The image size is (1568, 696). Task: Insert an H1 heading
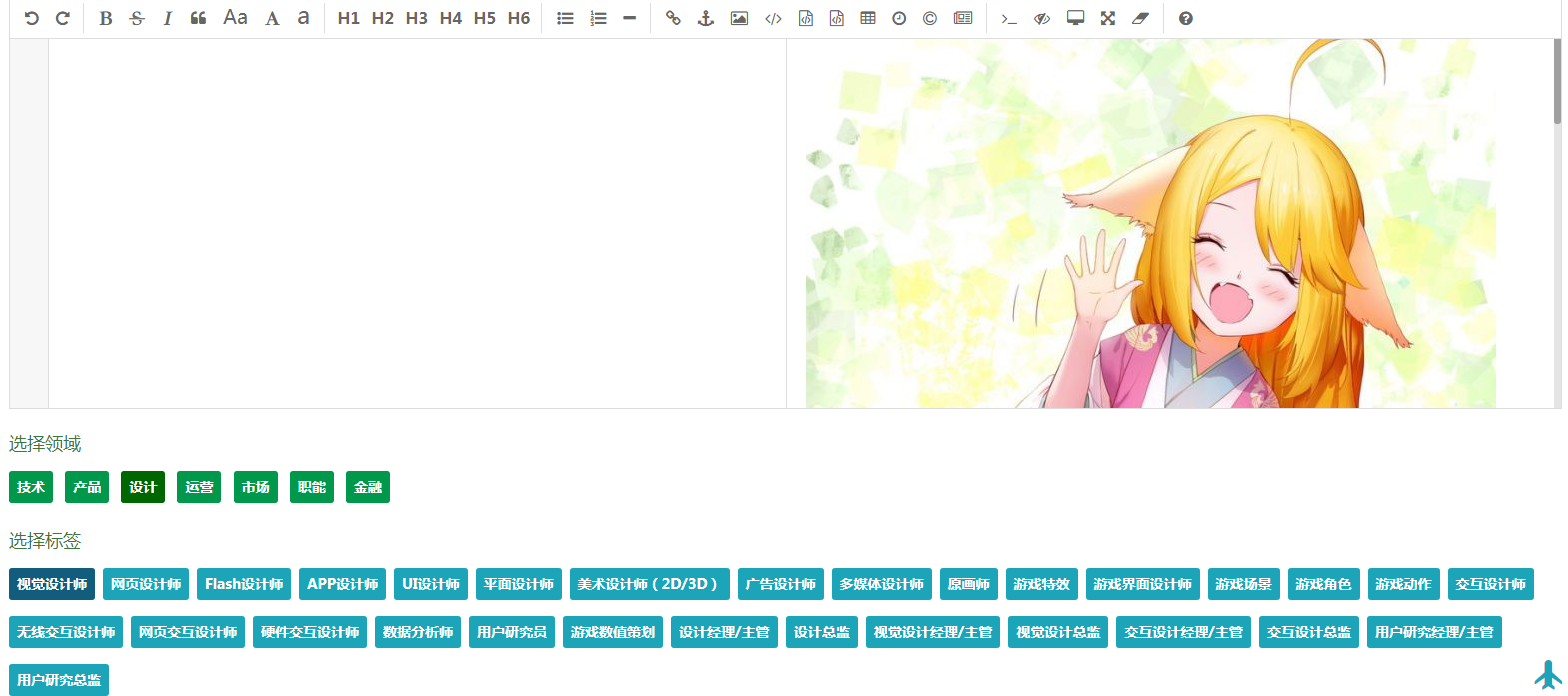pos(349,18)
